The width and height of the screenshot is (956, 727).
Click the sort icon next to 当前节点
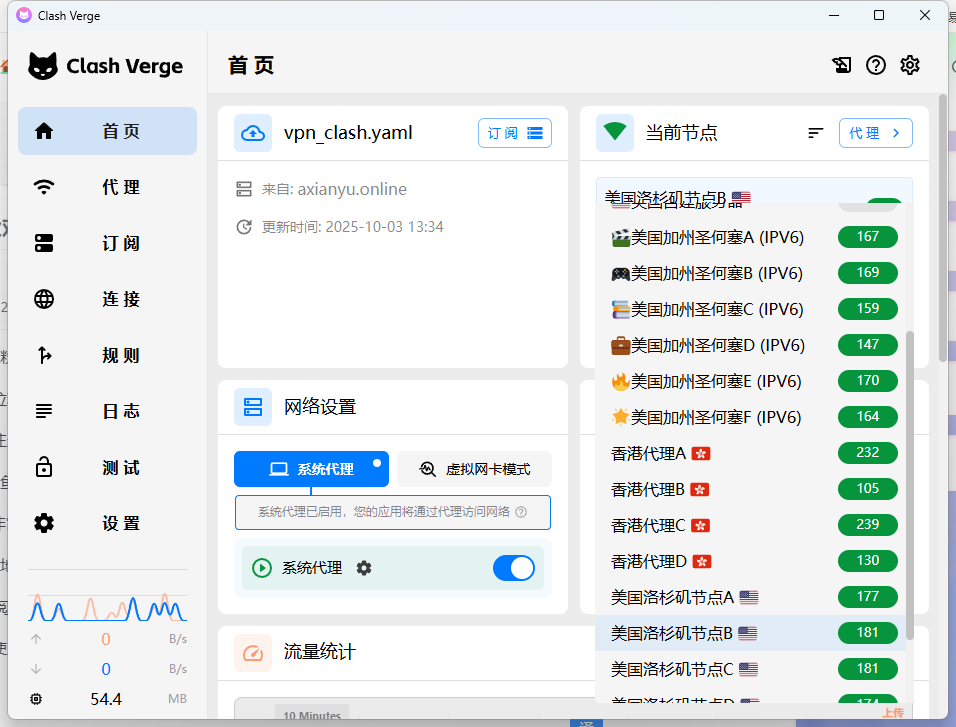816,133
